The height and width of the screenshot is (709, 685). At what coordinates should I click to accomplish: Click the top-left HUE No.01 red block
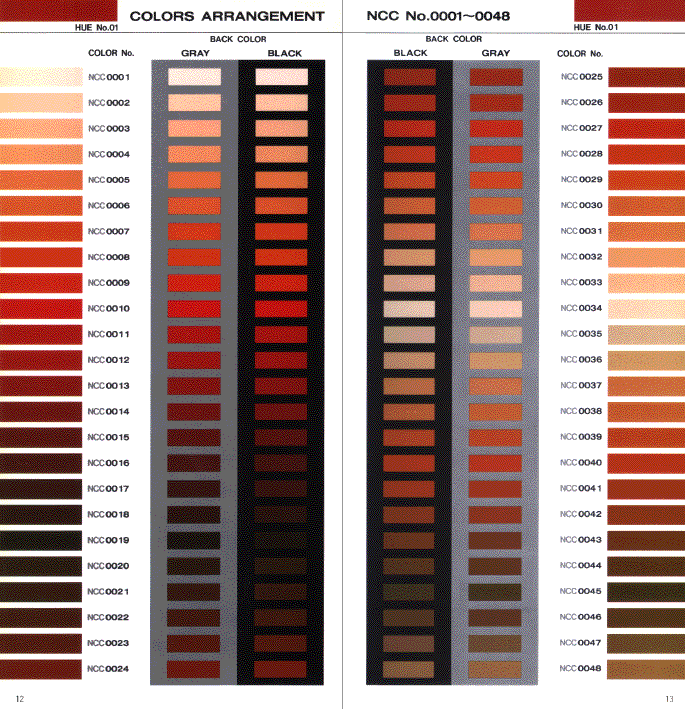coord(58,10)
